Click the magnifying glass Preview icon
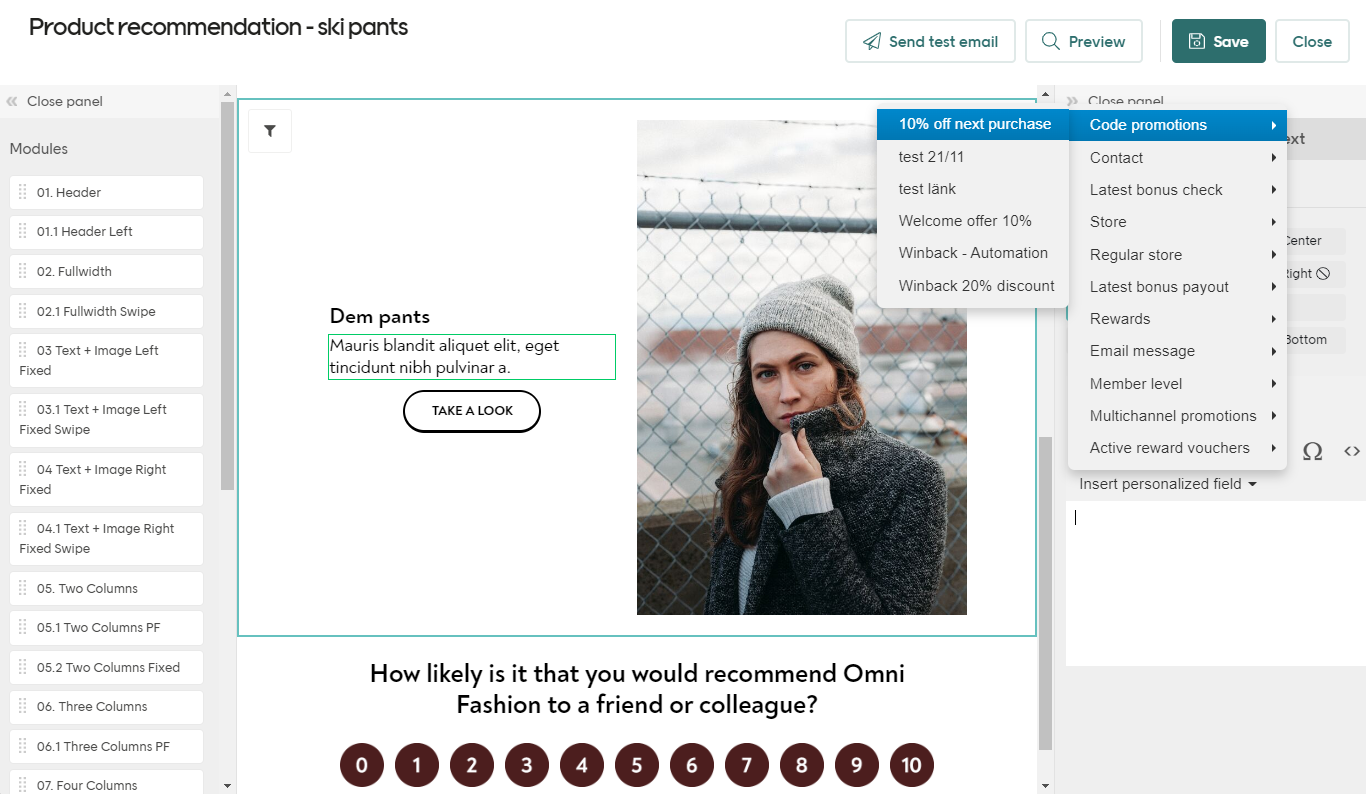Viewport: 1366px width, 794px height. 1050,42
